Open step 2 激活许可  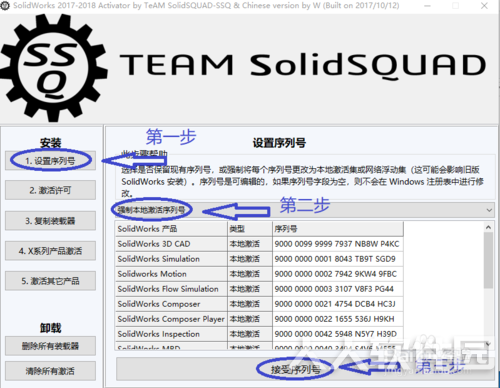[x=50, y=190]
